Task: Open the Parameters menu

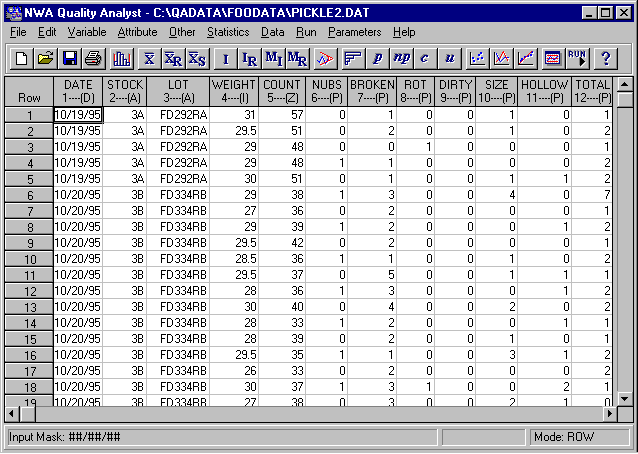Action: [x=354, y=32]
